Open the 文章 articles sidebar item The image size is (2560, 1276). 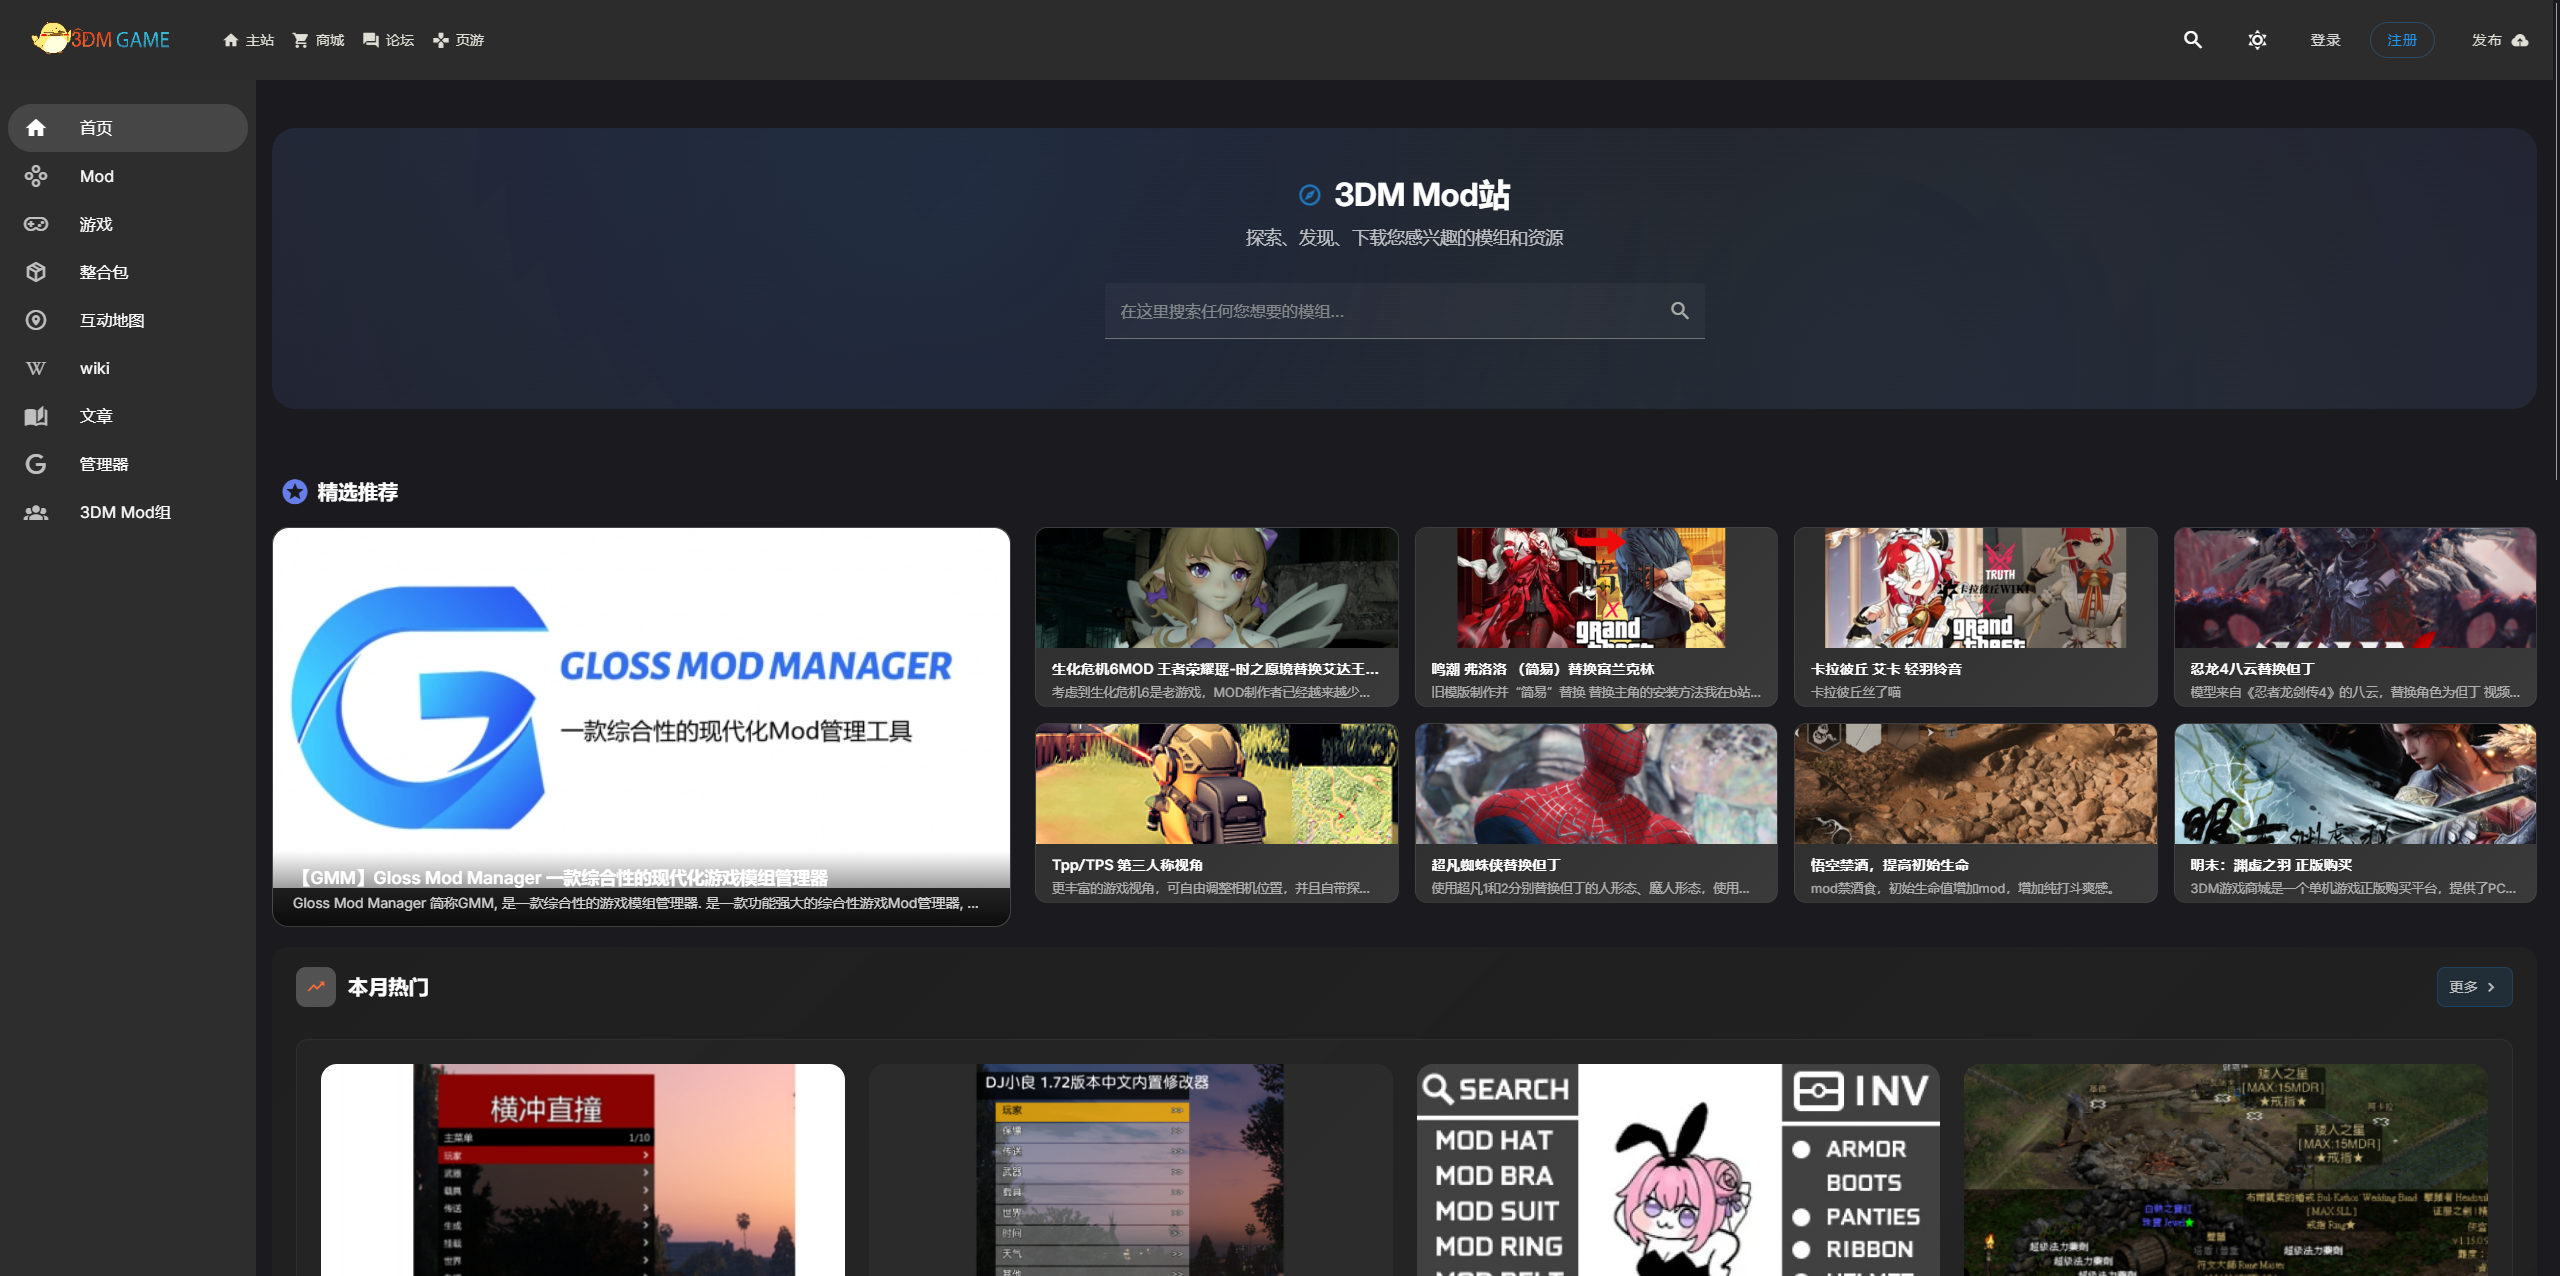[x=96, y=416]
